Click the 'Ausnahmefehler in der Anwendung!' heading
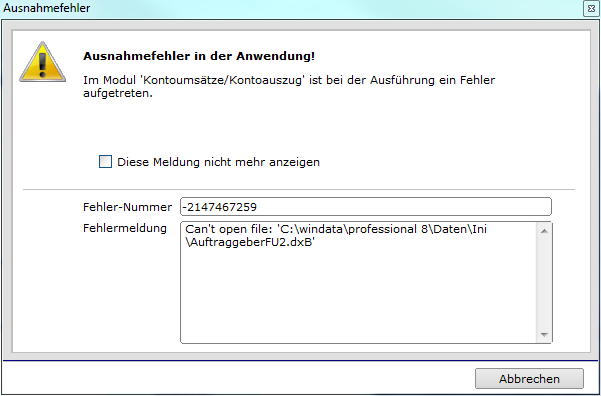601x396 pixels. coord(199,56)
